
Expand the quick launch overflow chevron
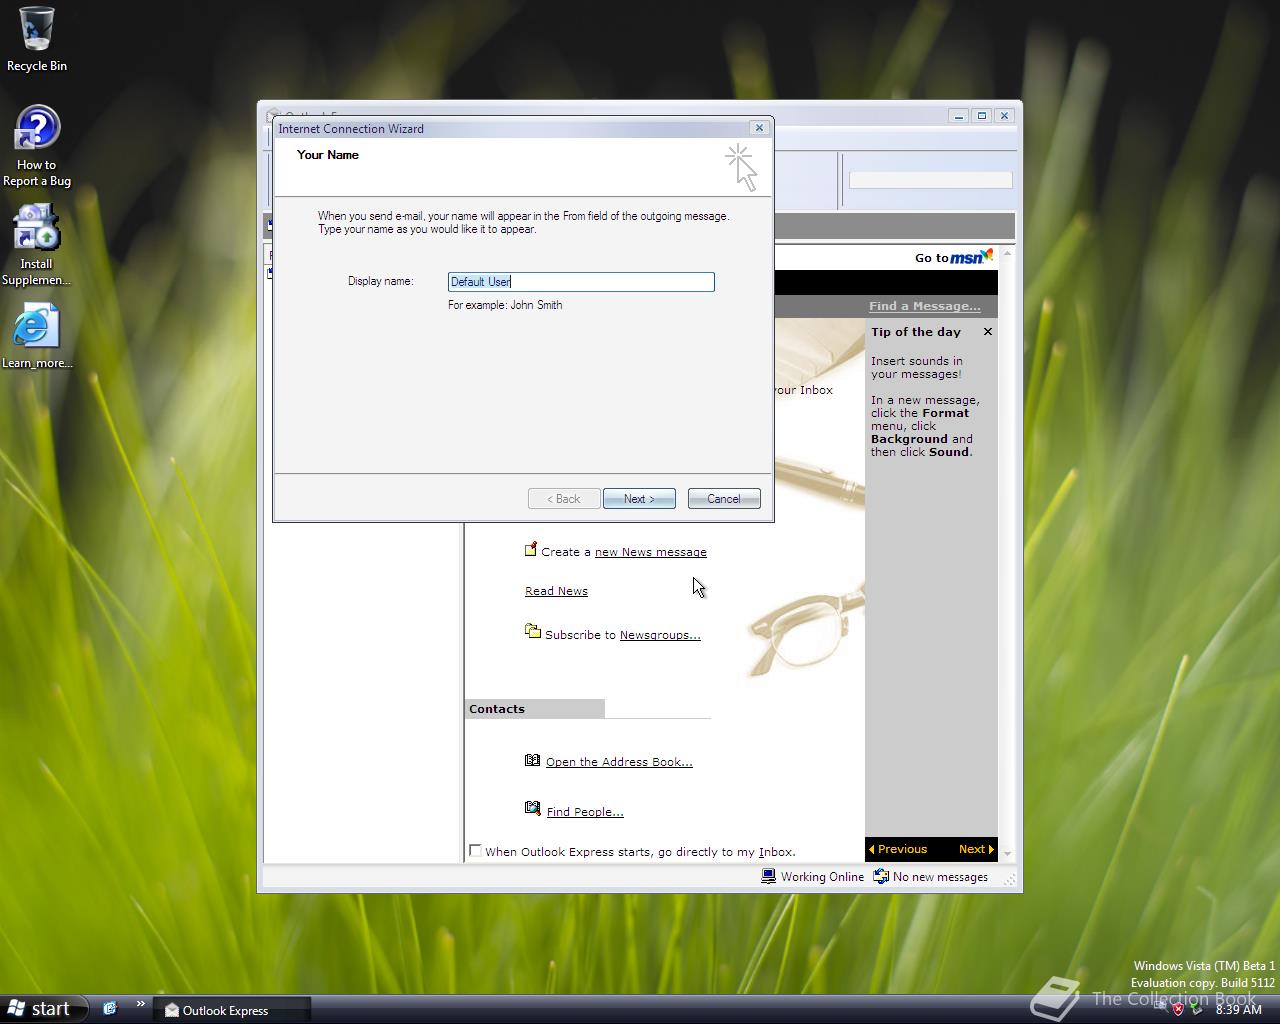pyautogui.click(x=140, y=1004)
